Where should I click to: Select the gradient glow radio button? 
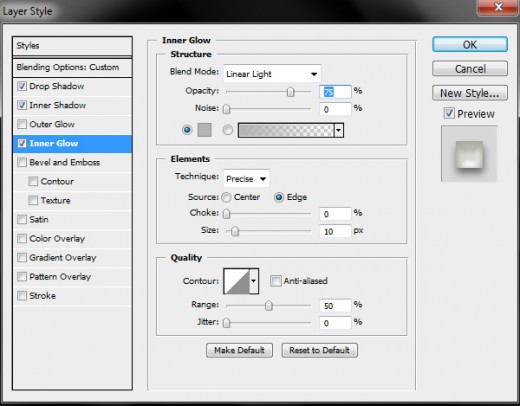228,130
